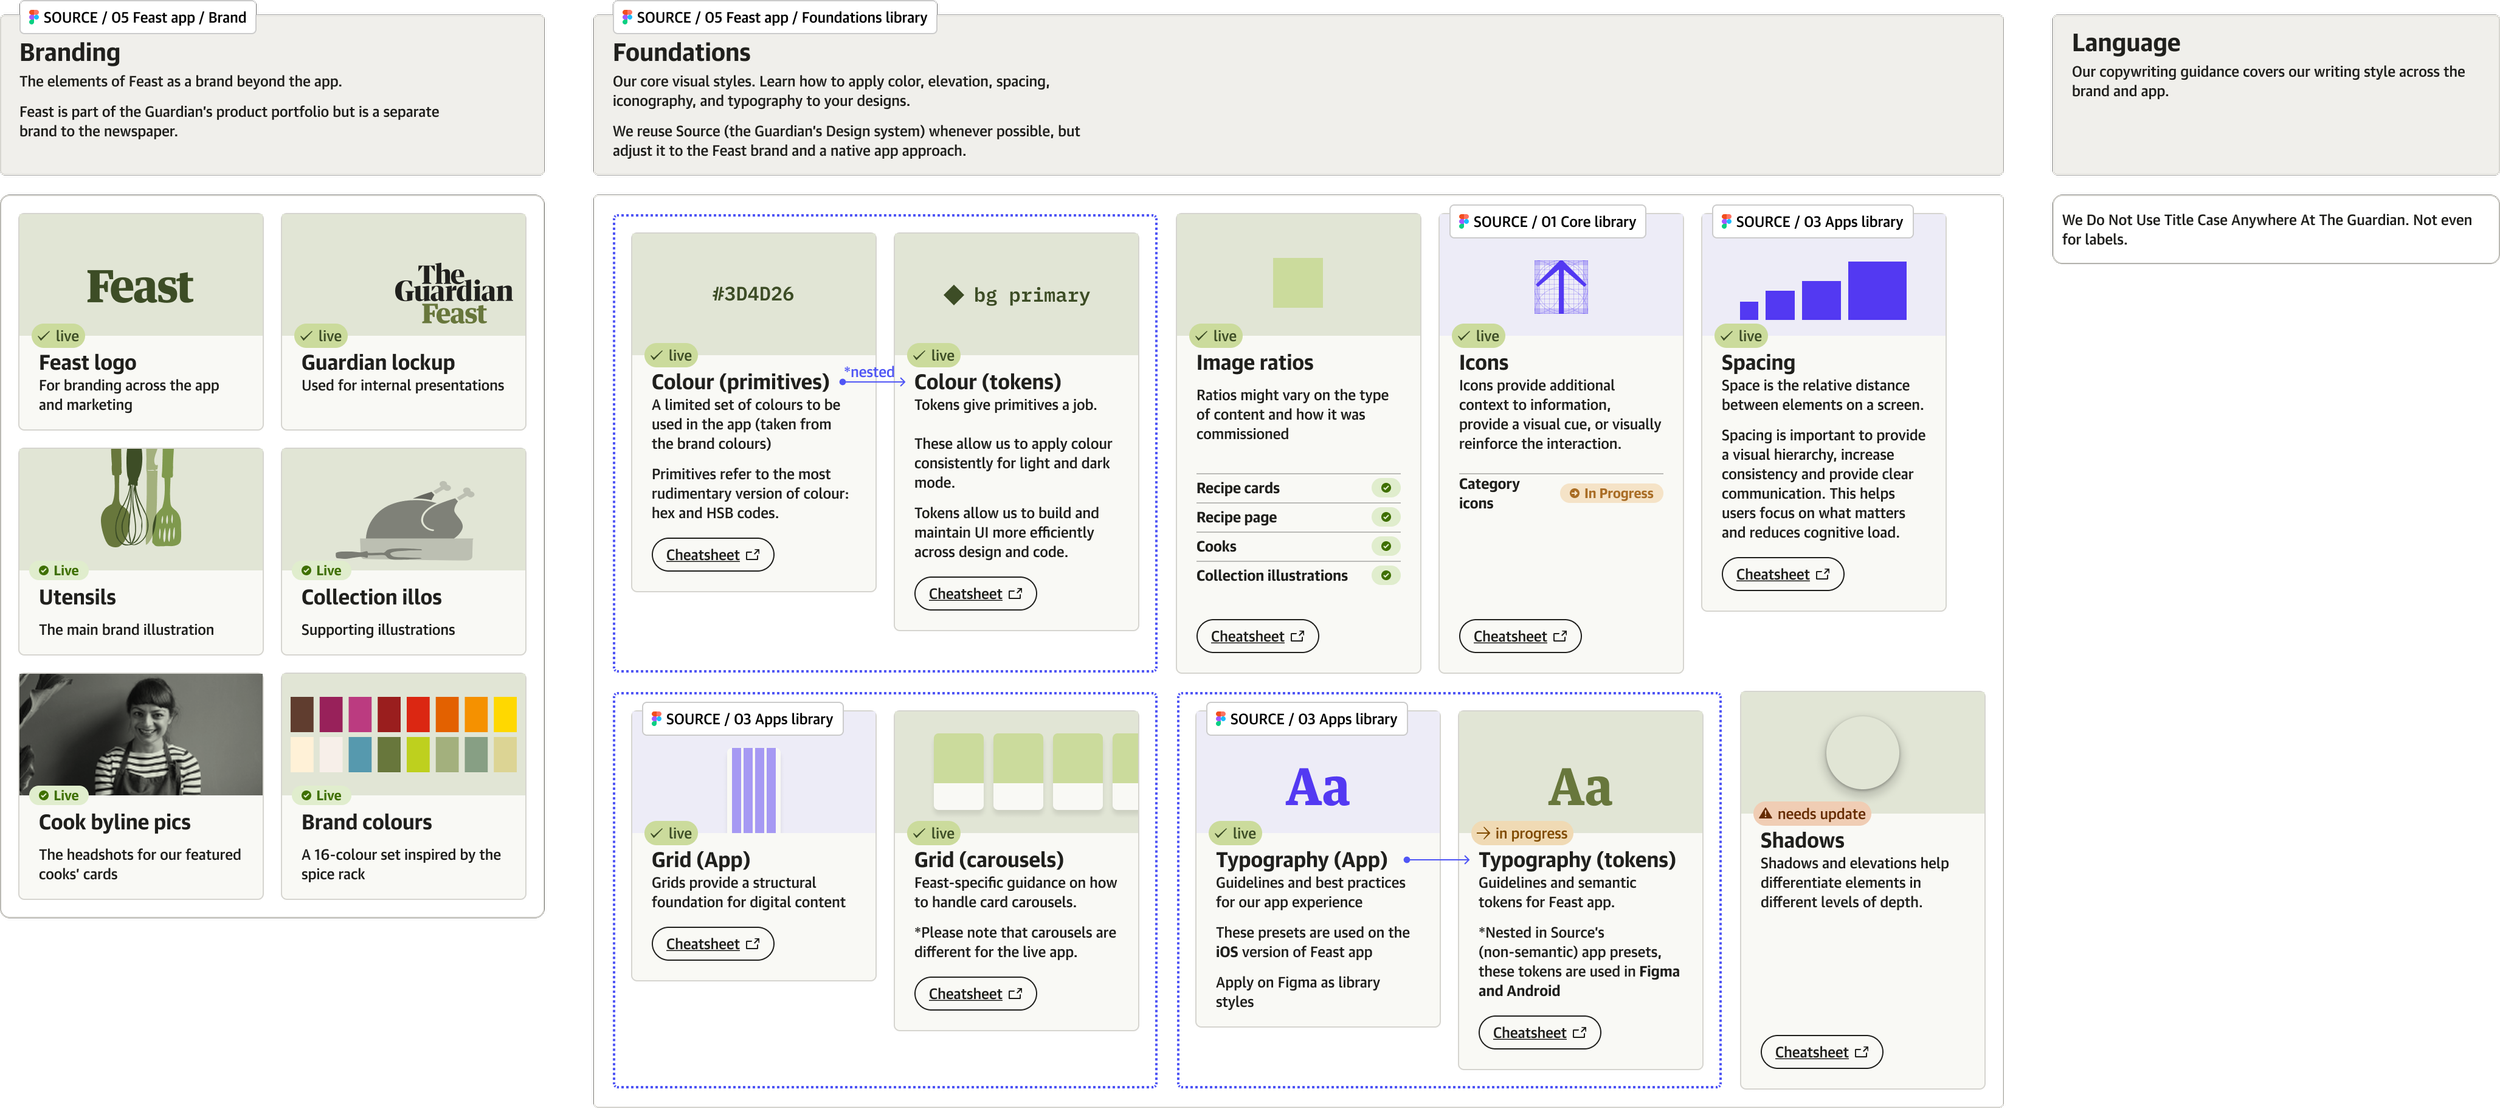
Task: Click the blue Aa Typography App glyph
Action: click(1317, 787)
